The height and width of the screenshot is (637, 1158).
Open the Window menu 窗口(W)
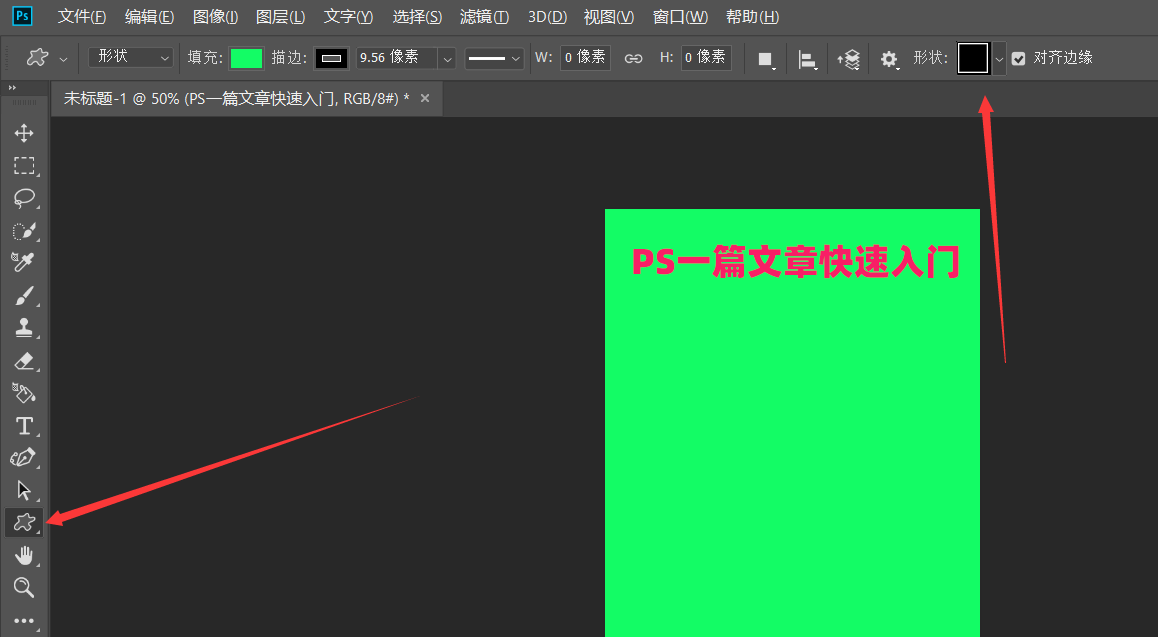click(680, 16)
